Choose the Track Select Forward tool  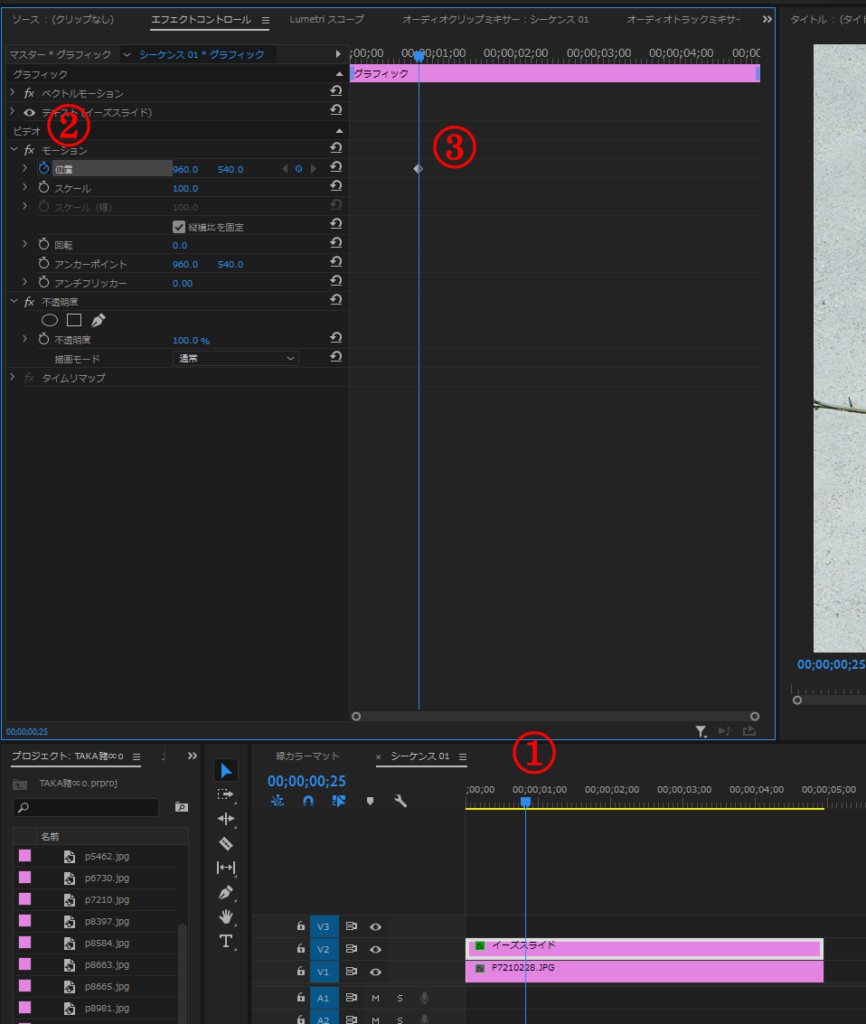click(x=226, y=794)
